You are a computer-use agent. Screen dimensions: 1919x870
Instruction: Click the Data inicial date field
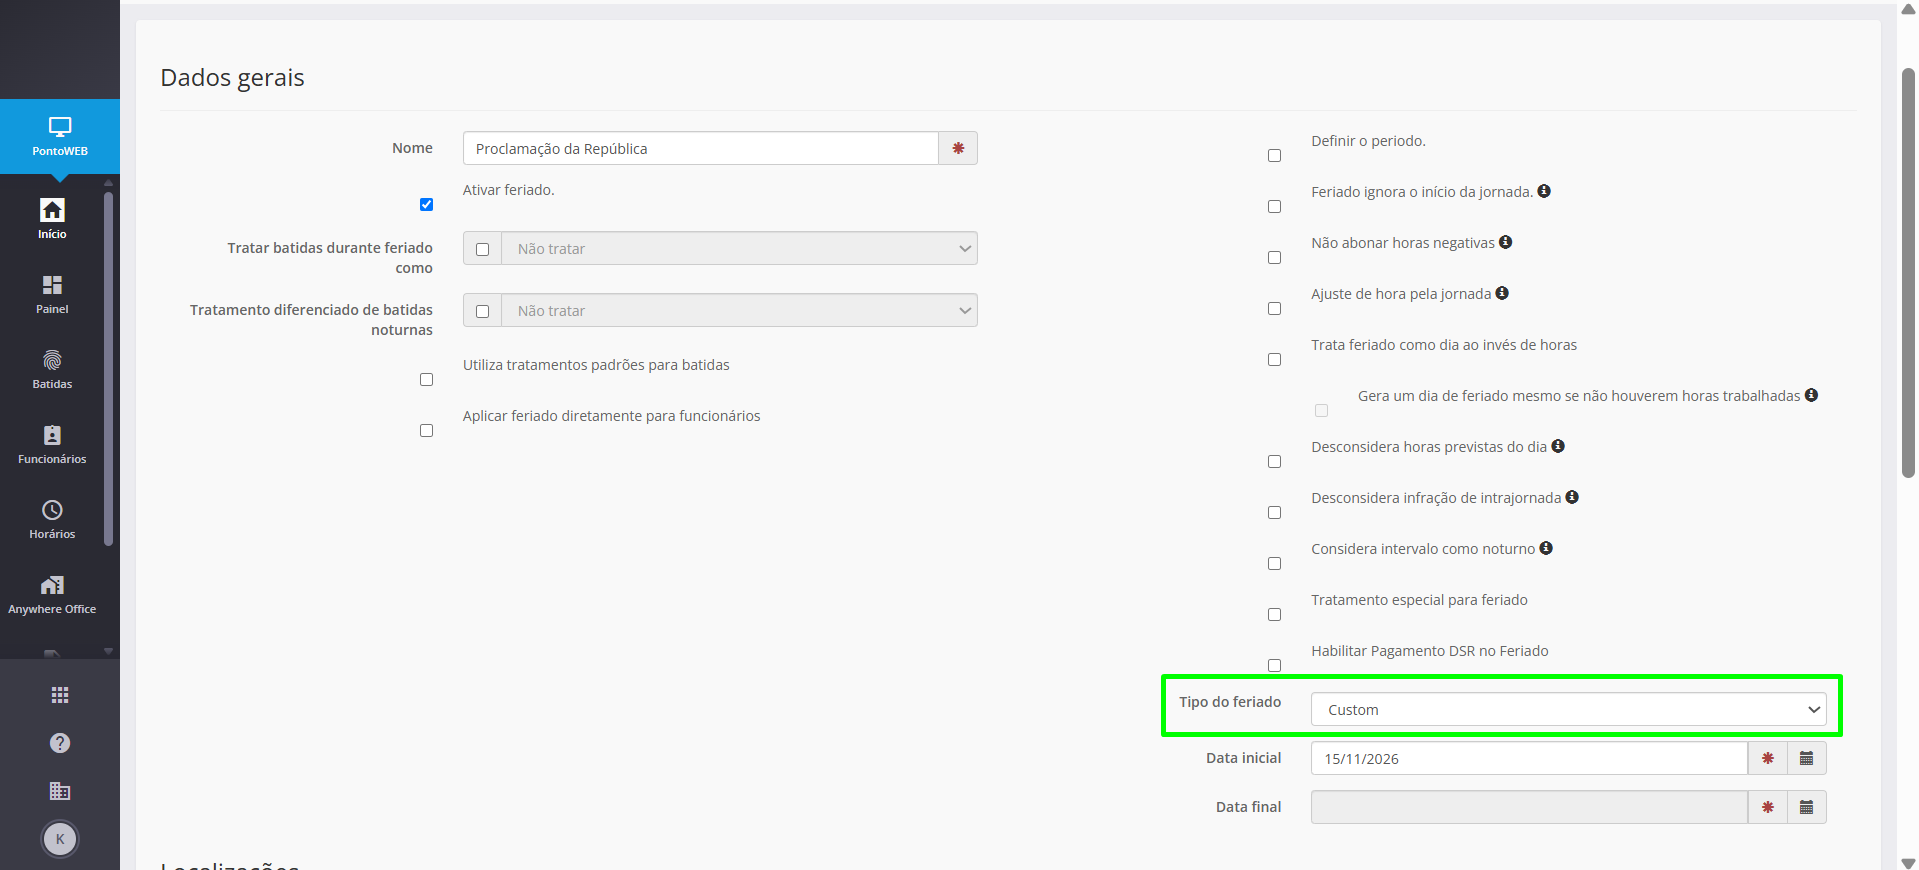tap(1529, 758)
